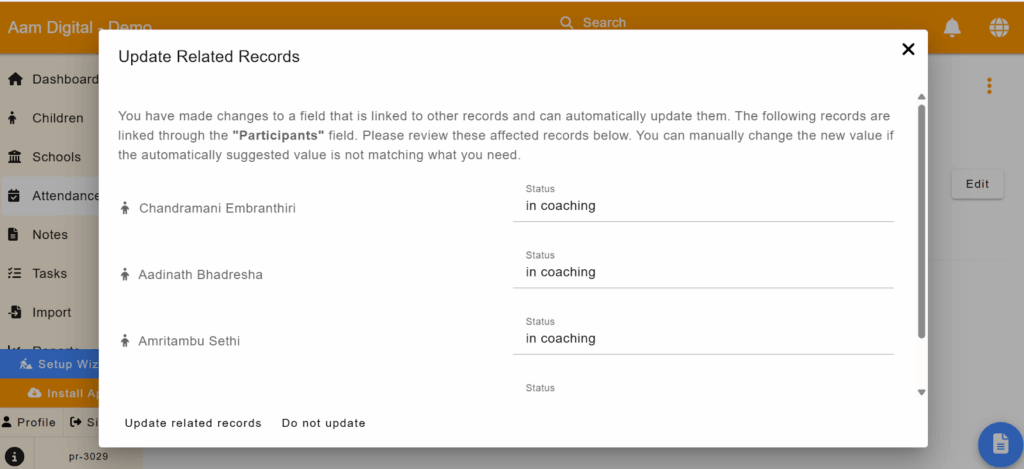Click pr-3029 version label

88,457
